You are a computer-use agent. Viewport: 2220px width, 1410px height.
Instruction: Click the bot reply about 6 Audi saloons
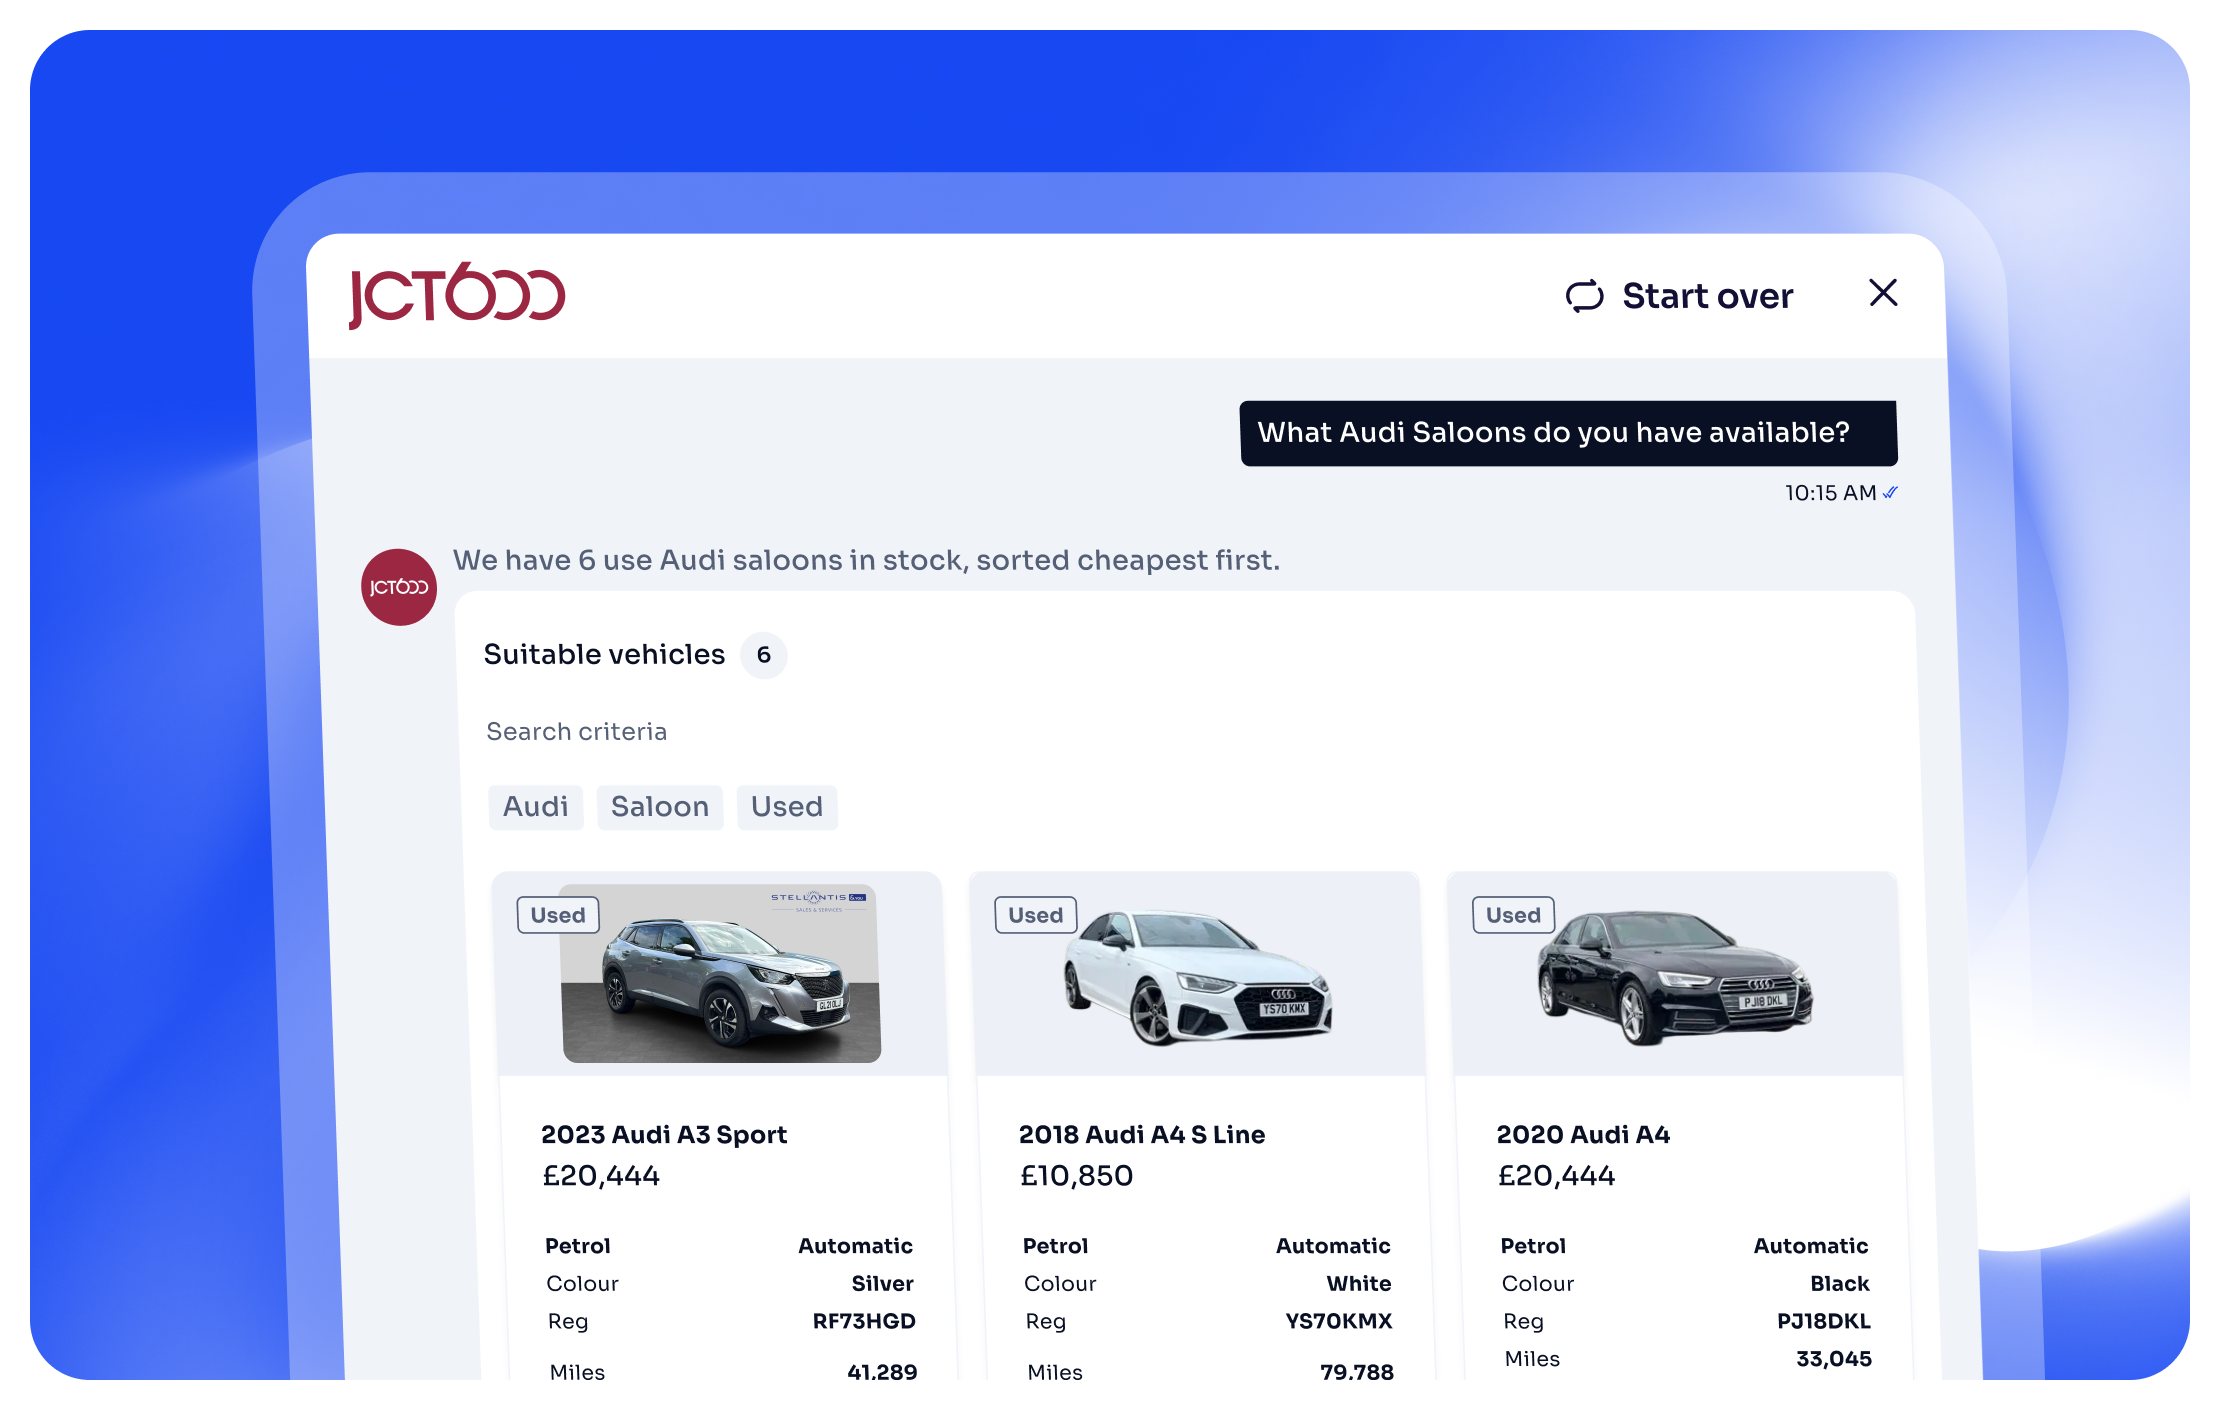coord(866,560)
